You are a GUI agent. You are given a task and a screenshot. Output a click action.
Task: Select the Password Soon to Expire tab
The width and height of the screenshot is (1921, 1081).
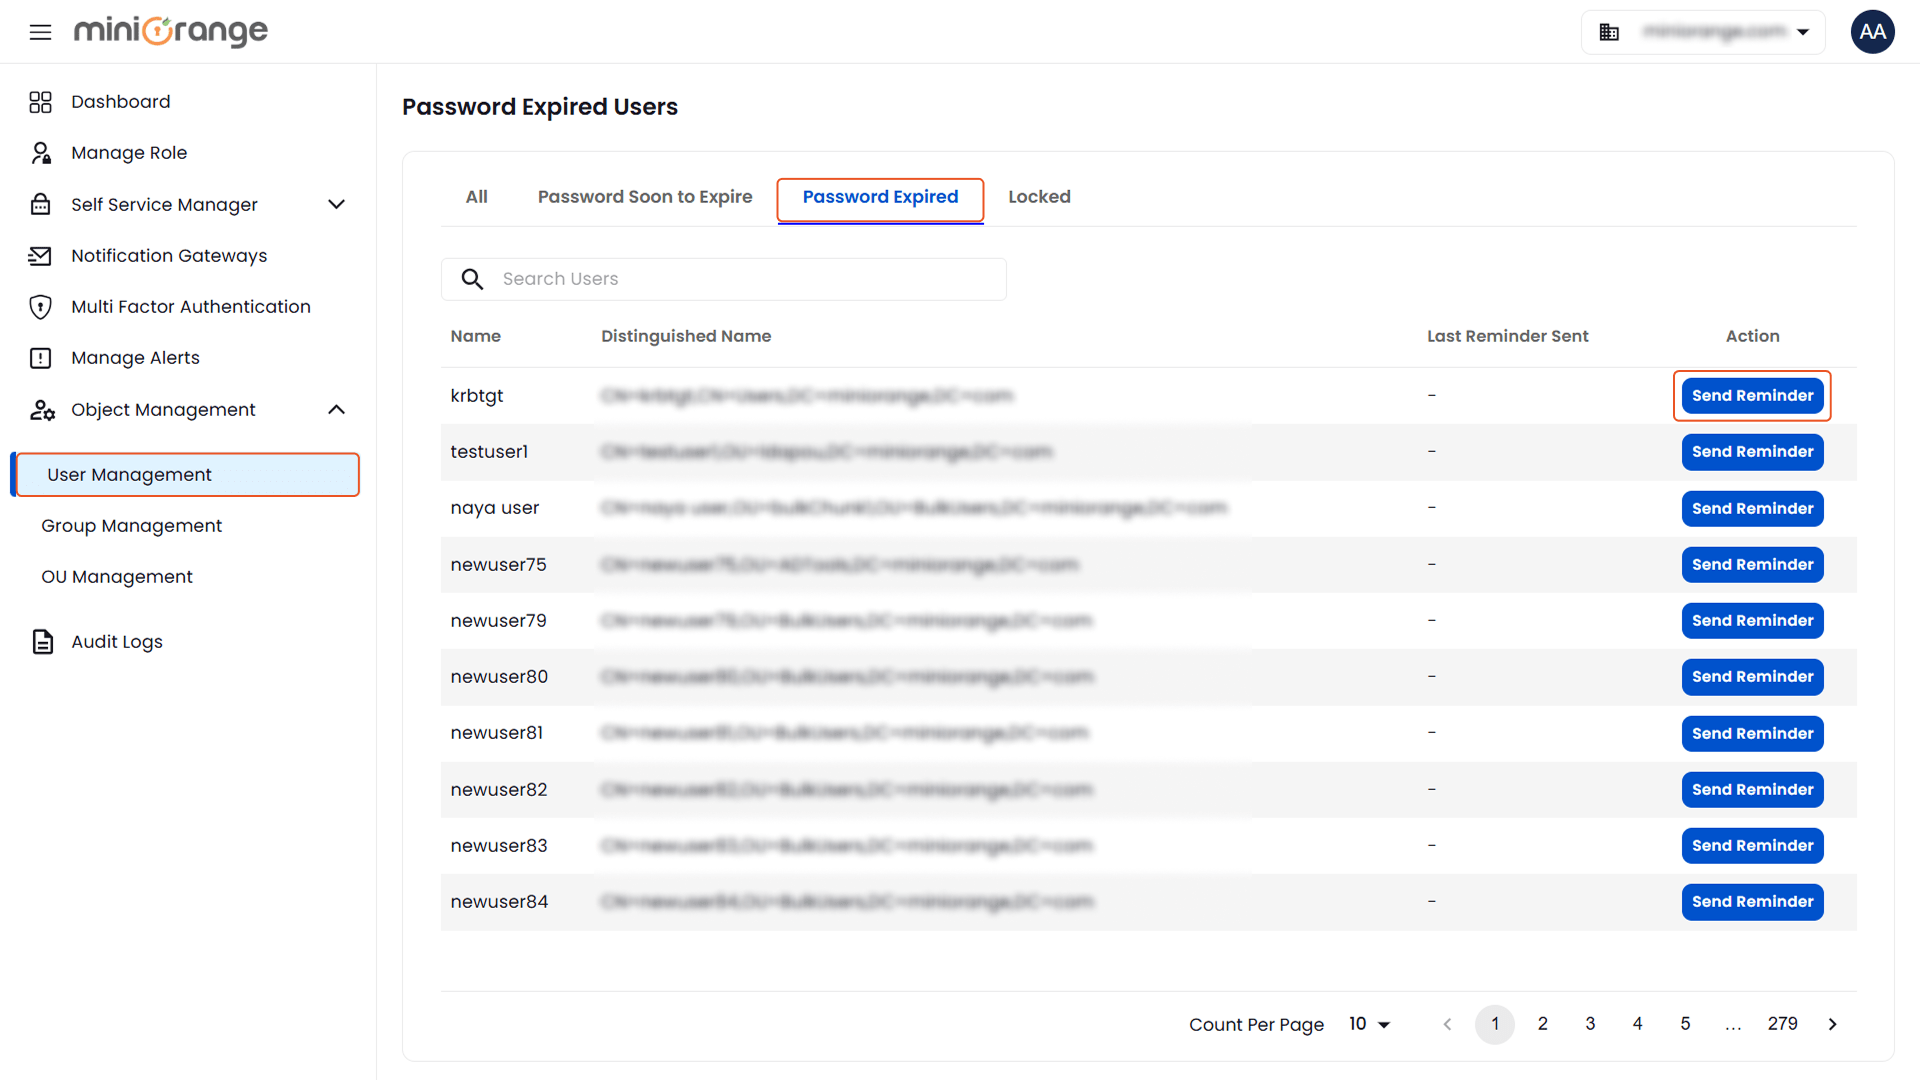[645, 196]
